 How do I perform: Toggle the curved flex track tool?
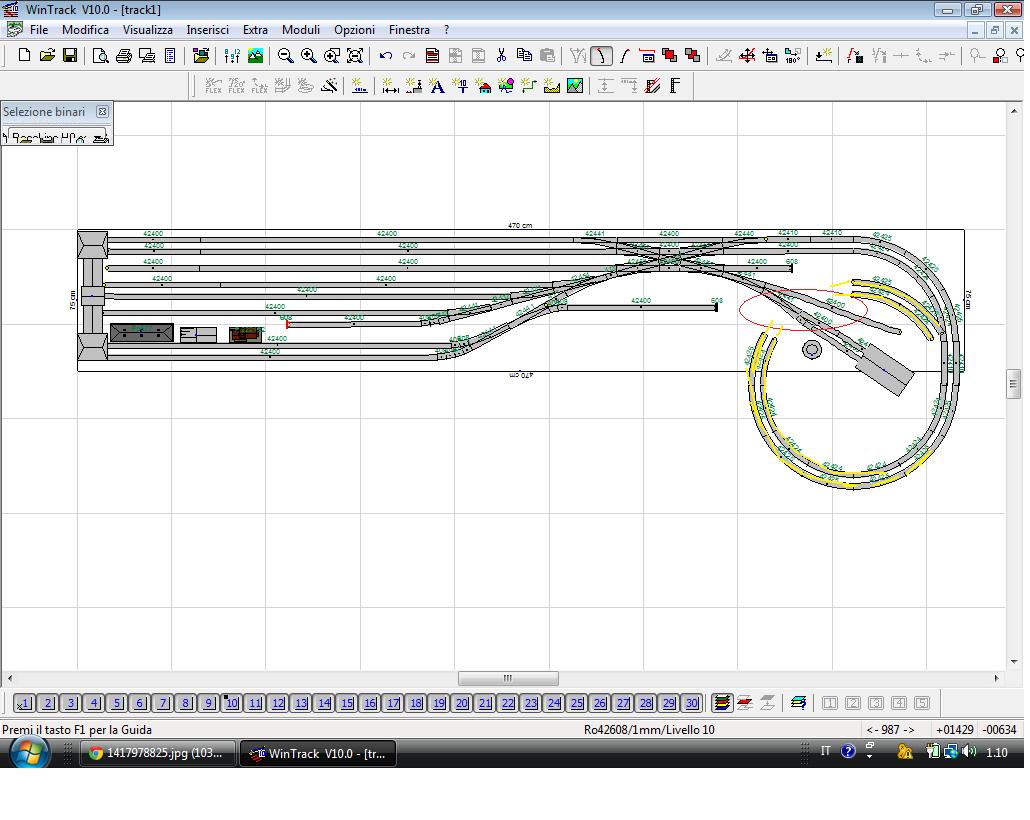[601, 56]
